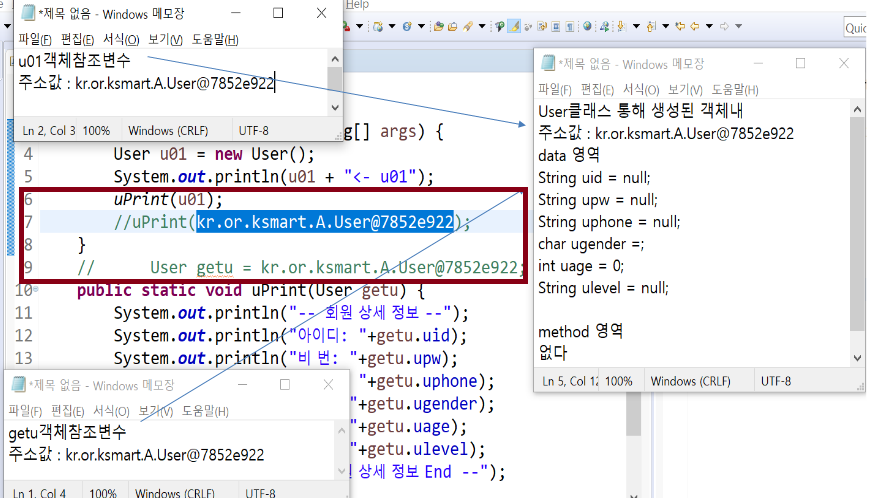Viewport: 884px width, 498px height.
Task: Open Forward navigation history dropdown
Action: pos(738,27)
